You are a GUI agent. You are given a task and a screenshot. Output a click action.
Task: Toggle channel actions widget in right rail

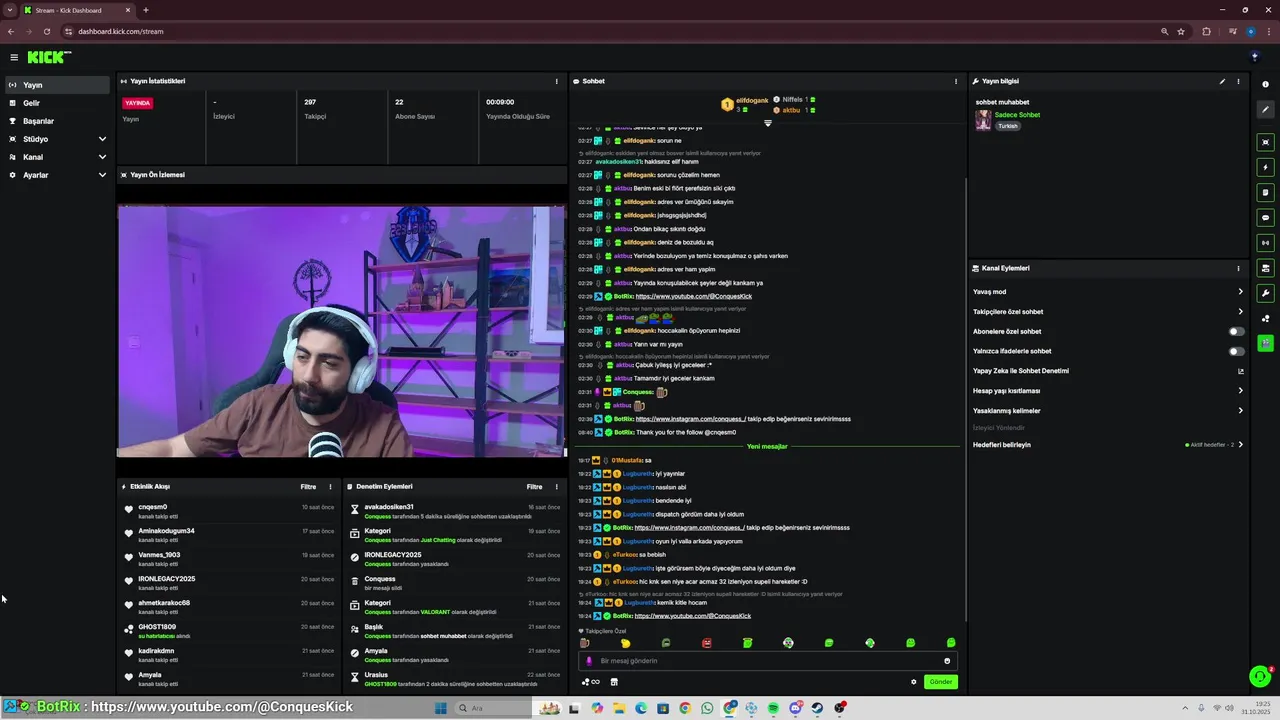click(1266, 268)
